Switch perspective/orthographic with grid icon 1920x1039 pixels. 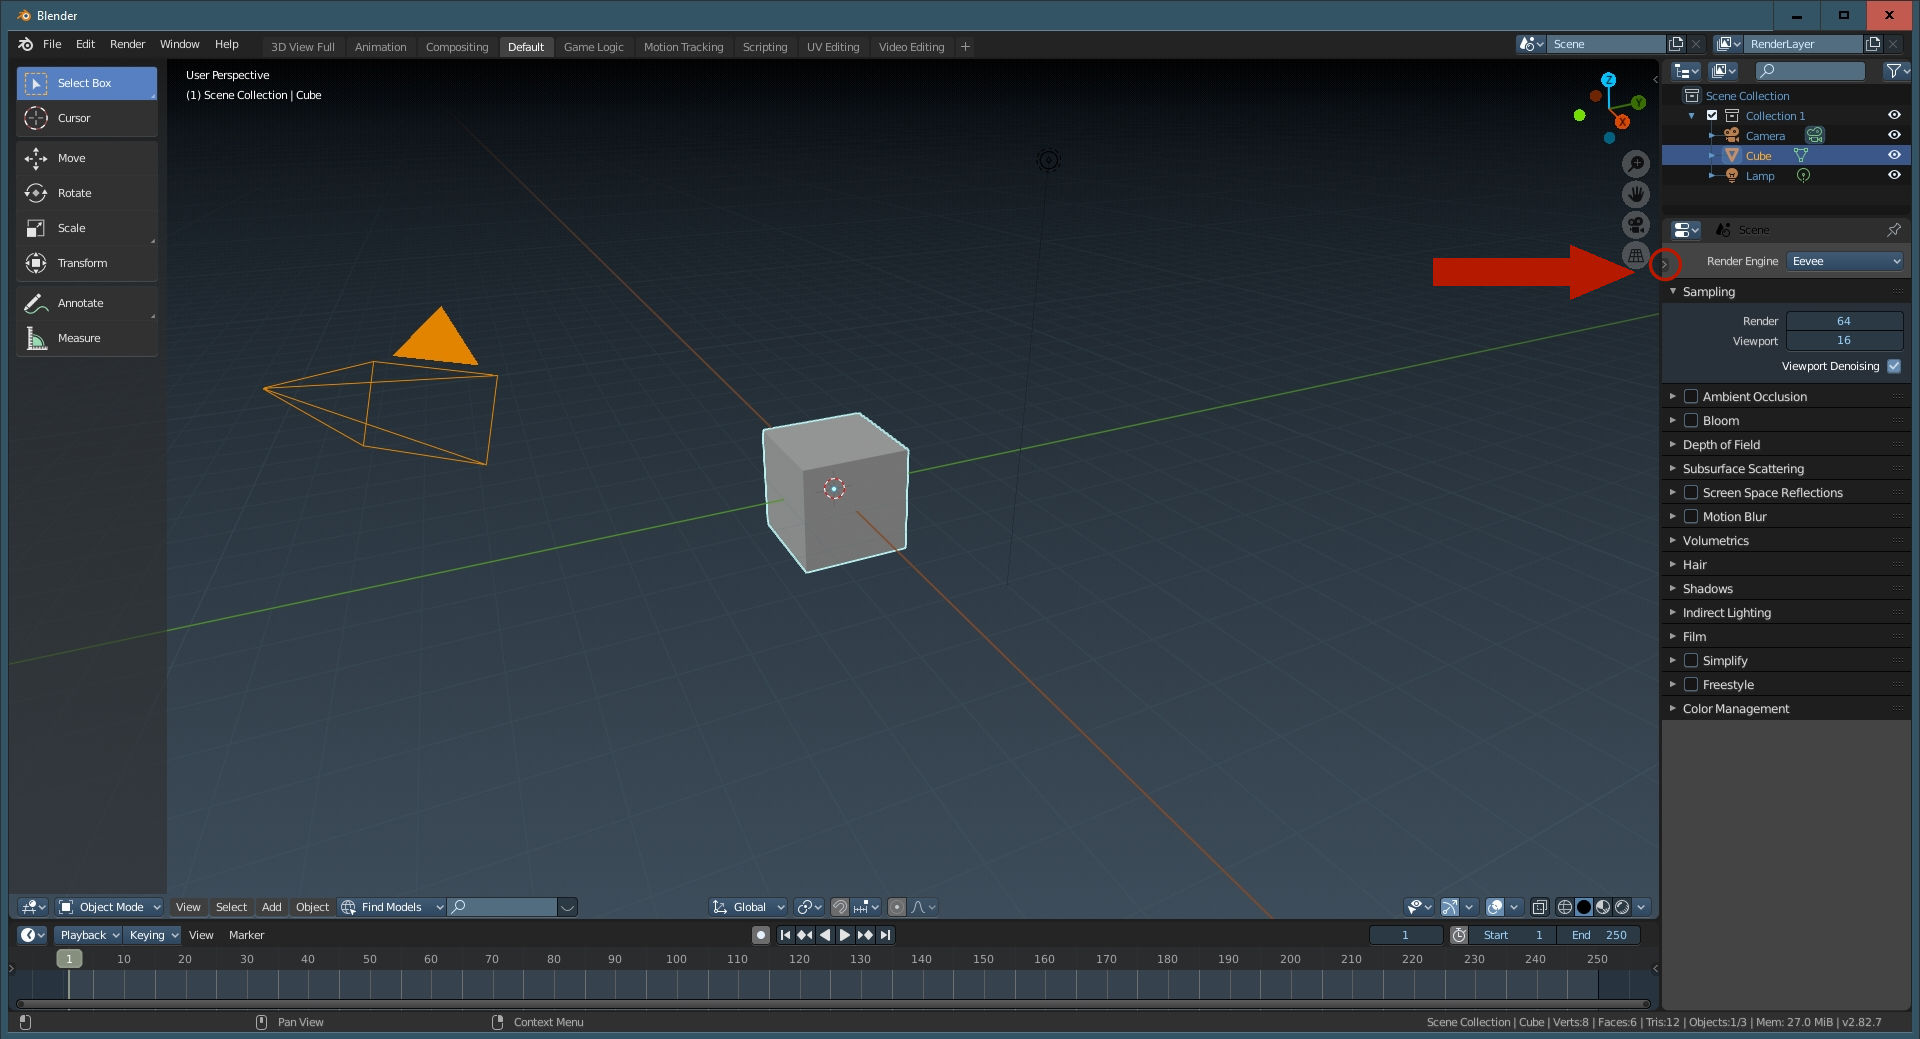coord(1636,256)
